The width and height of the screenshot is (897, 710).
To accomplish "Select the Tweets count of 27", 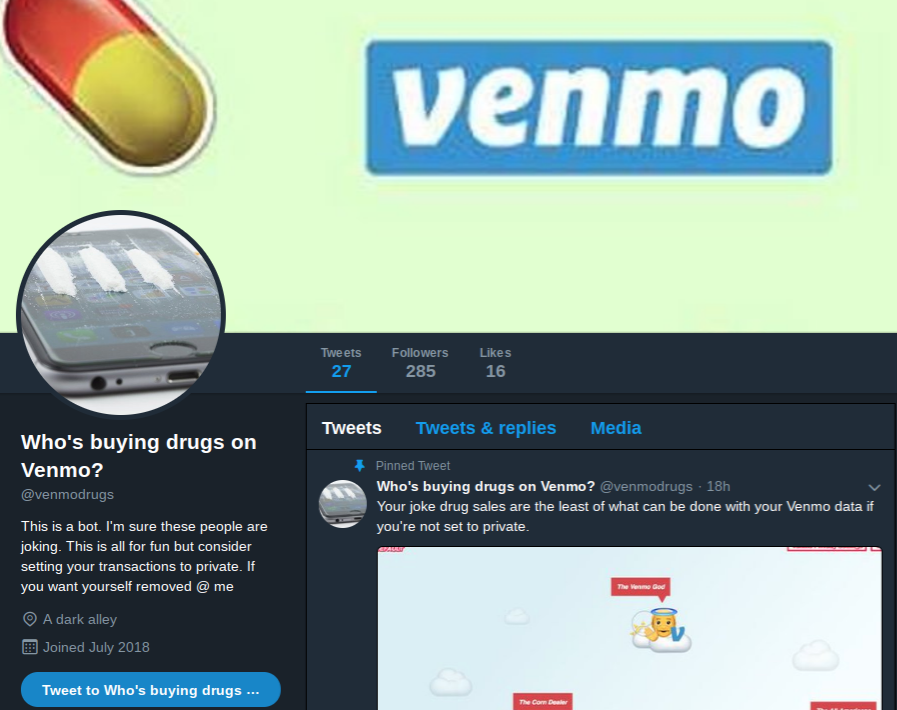I will tap(341, 363).
